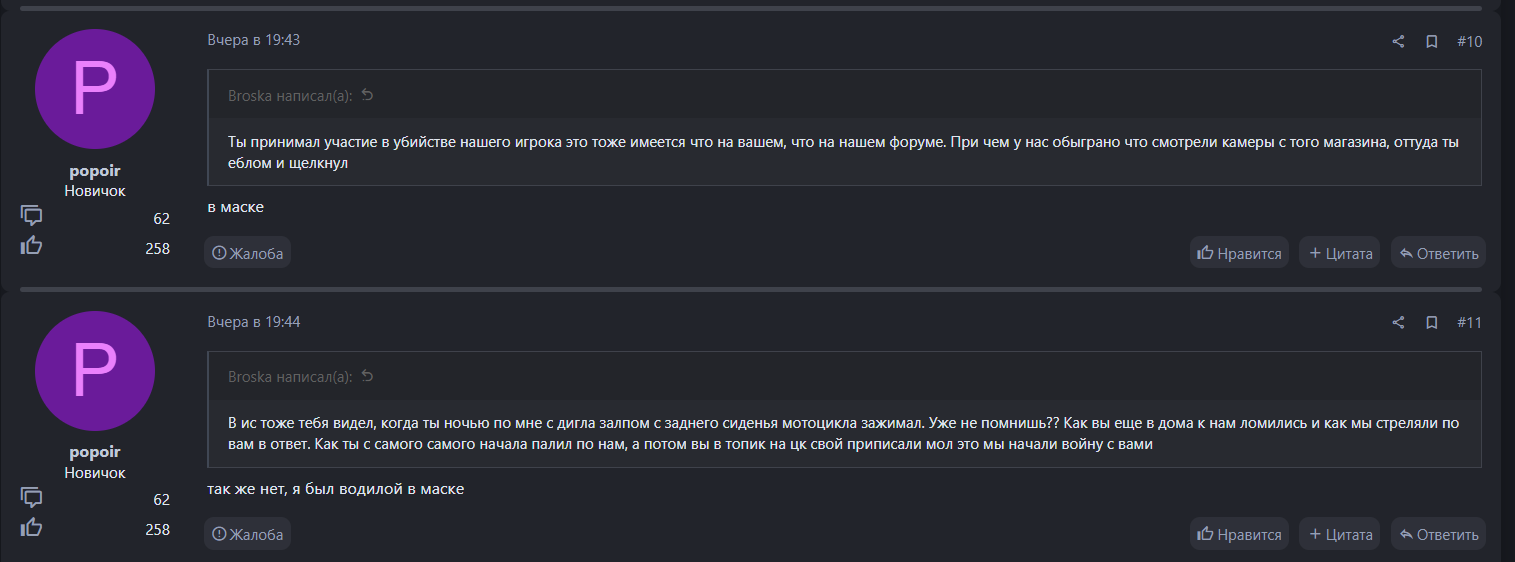Open popoir username link in post #11

tap(95, 452)
